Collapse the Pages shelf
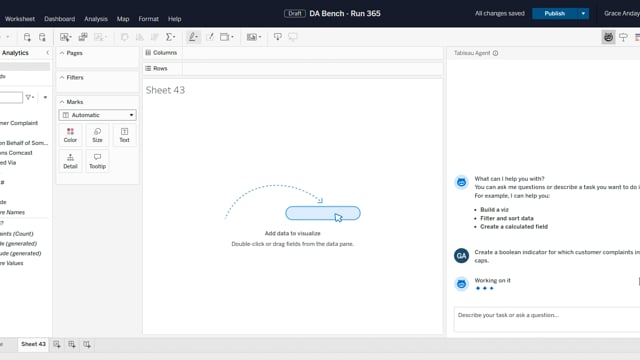Screen dimensions: 640x360 pos(62,53)
